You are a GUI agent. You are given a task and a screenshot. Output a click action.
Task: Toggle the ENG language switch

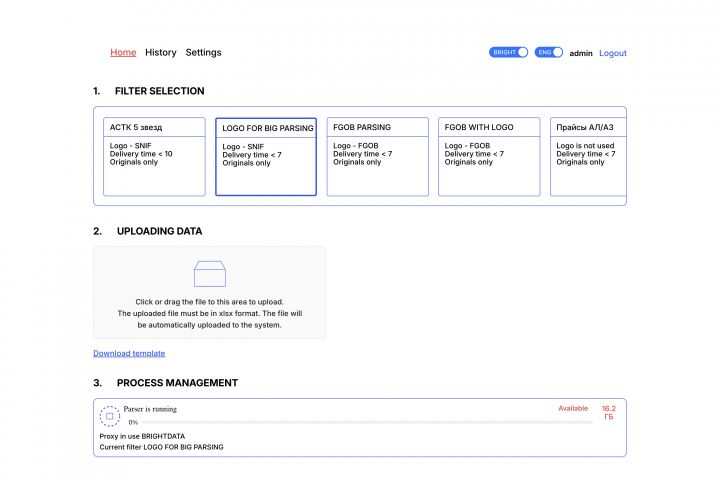[549, 52]
